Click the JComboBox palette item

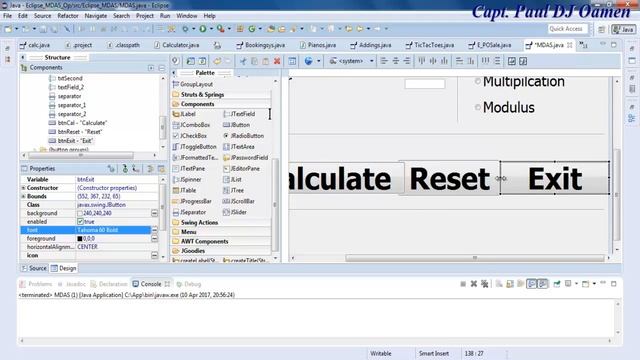pyautogui.click(x=191, y=125)
